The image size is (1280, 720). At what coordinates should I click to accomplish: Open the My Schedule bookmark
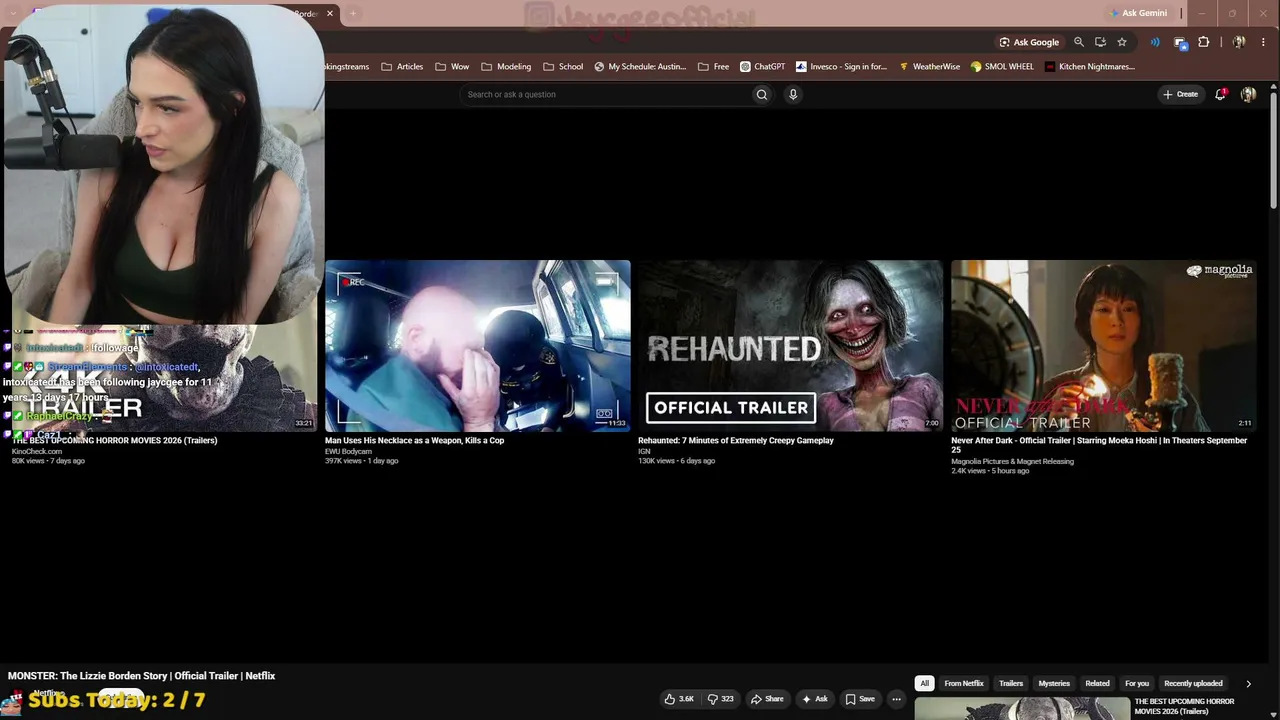(x=640, y=67)
